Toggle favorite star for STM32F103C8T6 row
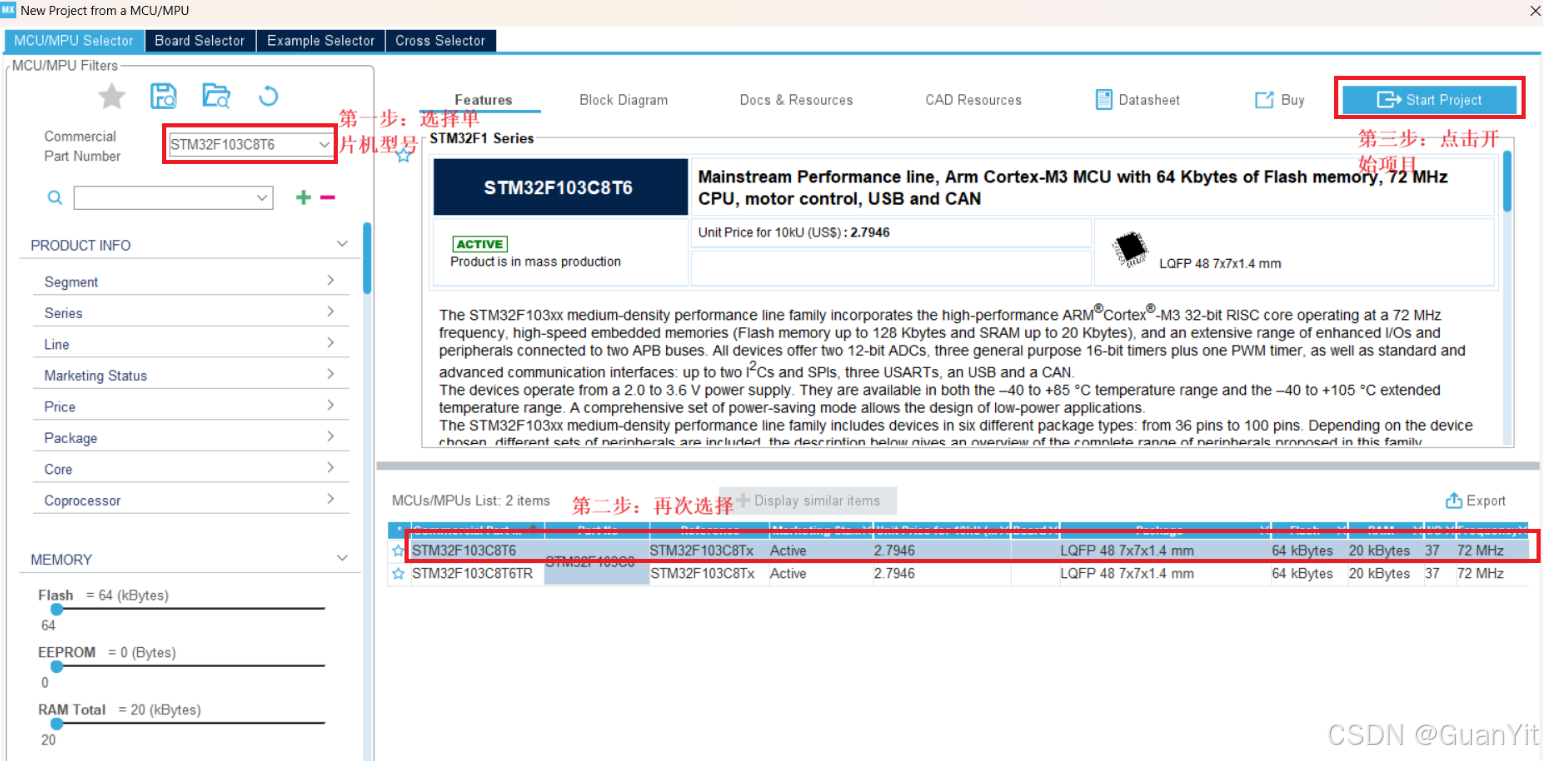 [x=399, y=551]
